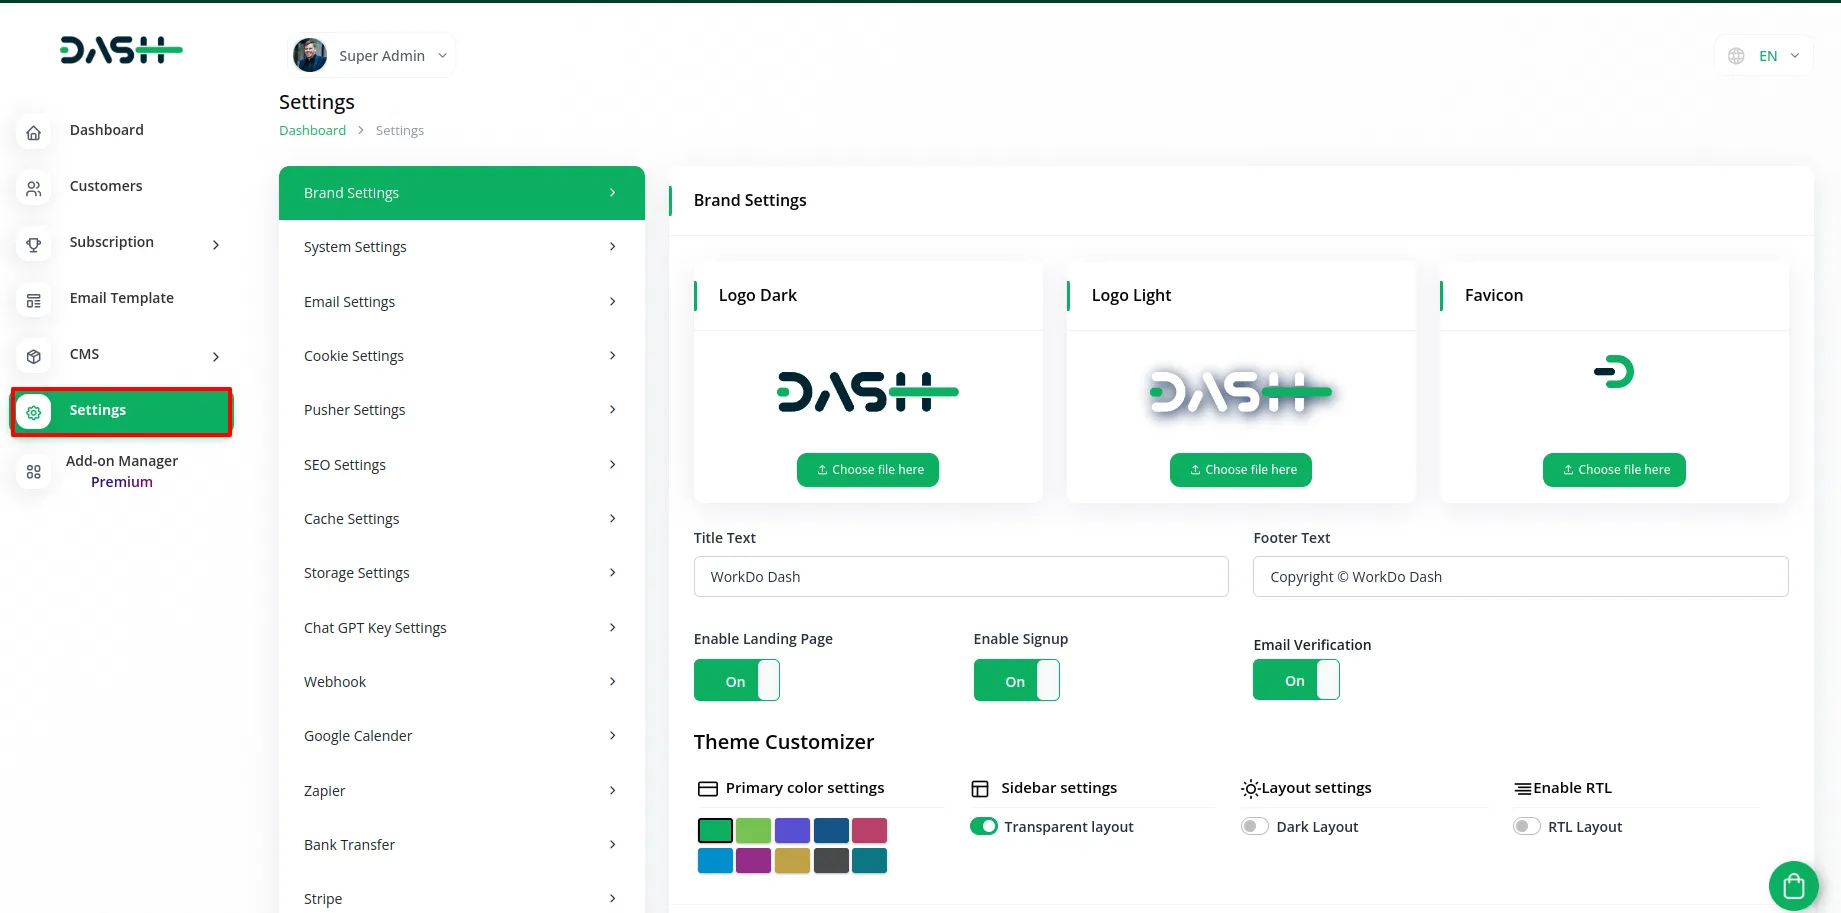Click the Logo Dark preview image
1841x913 pixels.
[868, 391]
